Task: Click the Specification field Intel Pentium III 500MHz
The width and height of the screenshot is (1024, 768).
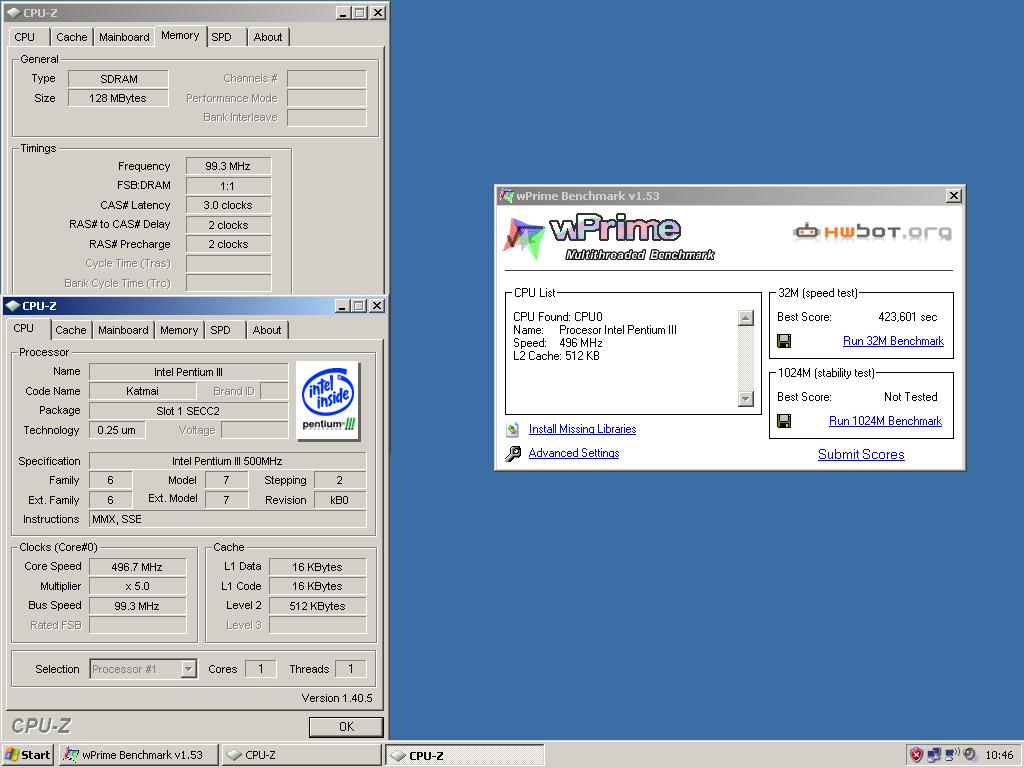Action: (227, 461)
